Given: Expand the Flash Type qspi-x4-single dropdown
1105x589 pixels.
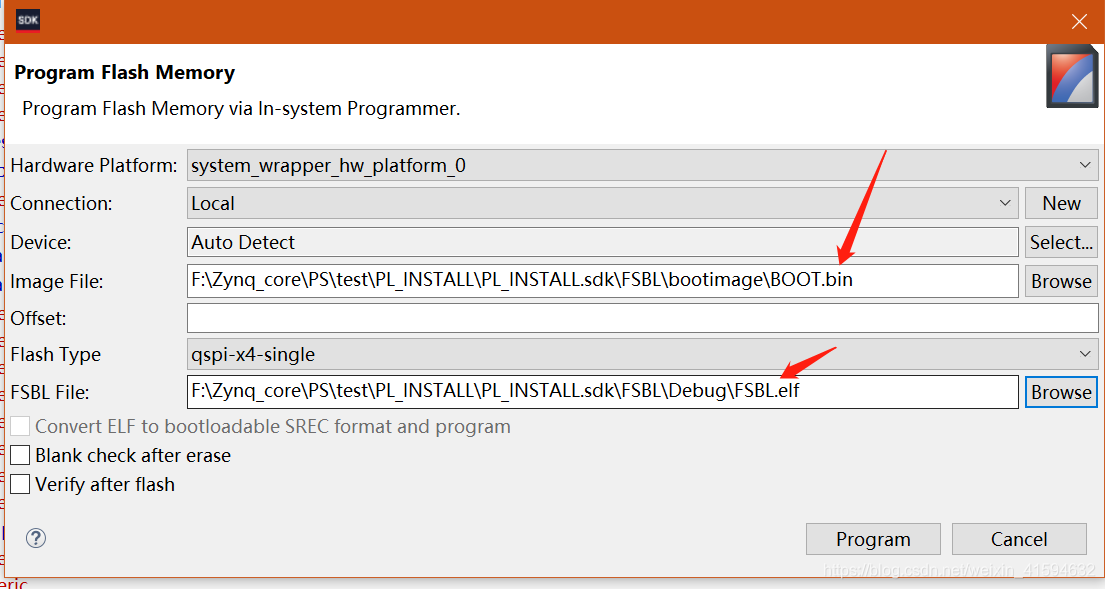Looking at the screenshot, I should point(642,354).
